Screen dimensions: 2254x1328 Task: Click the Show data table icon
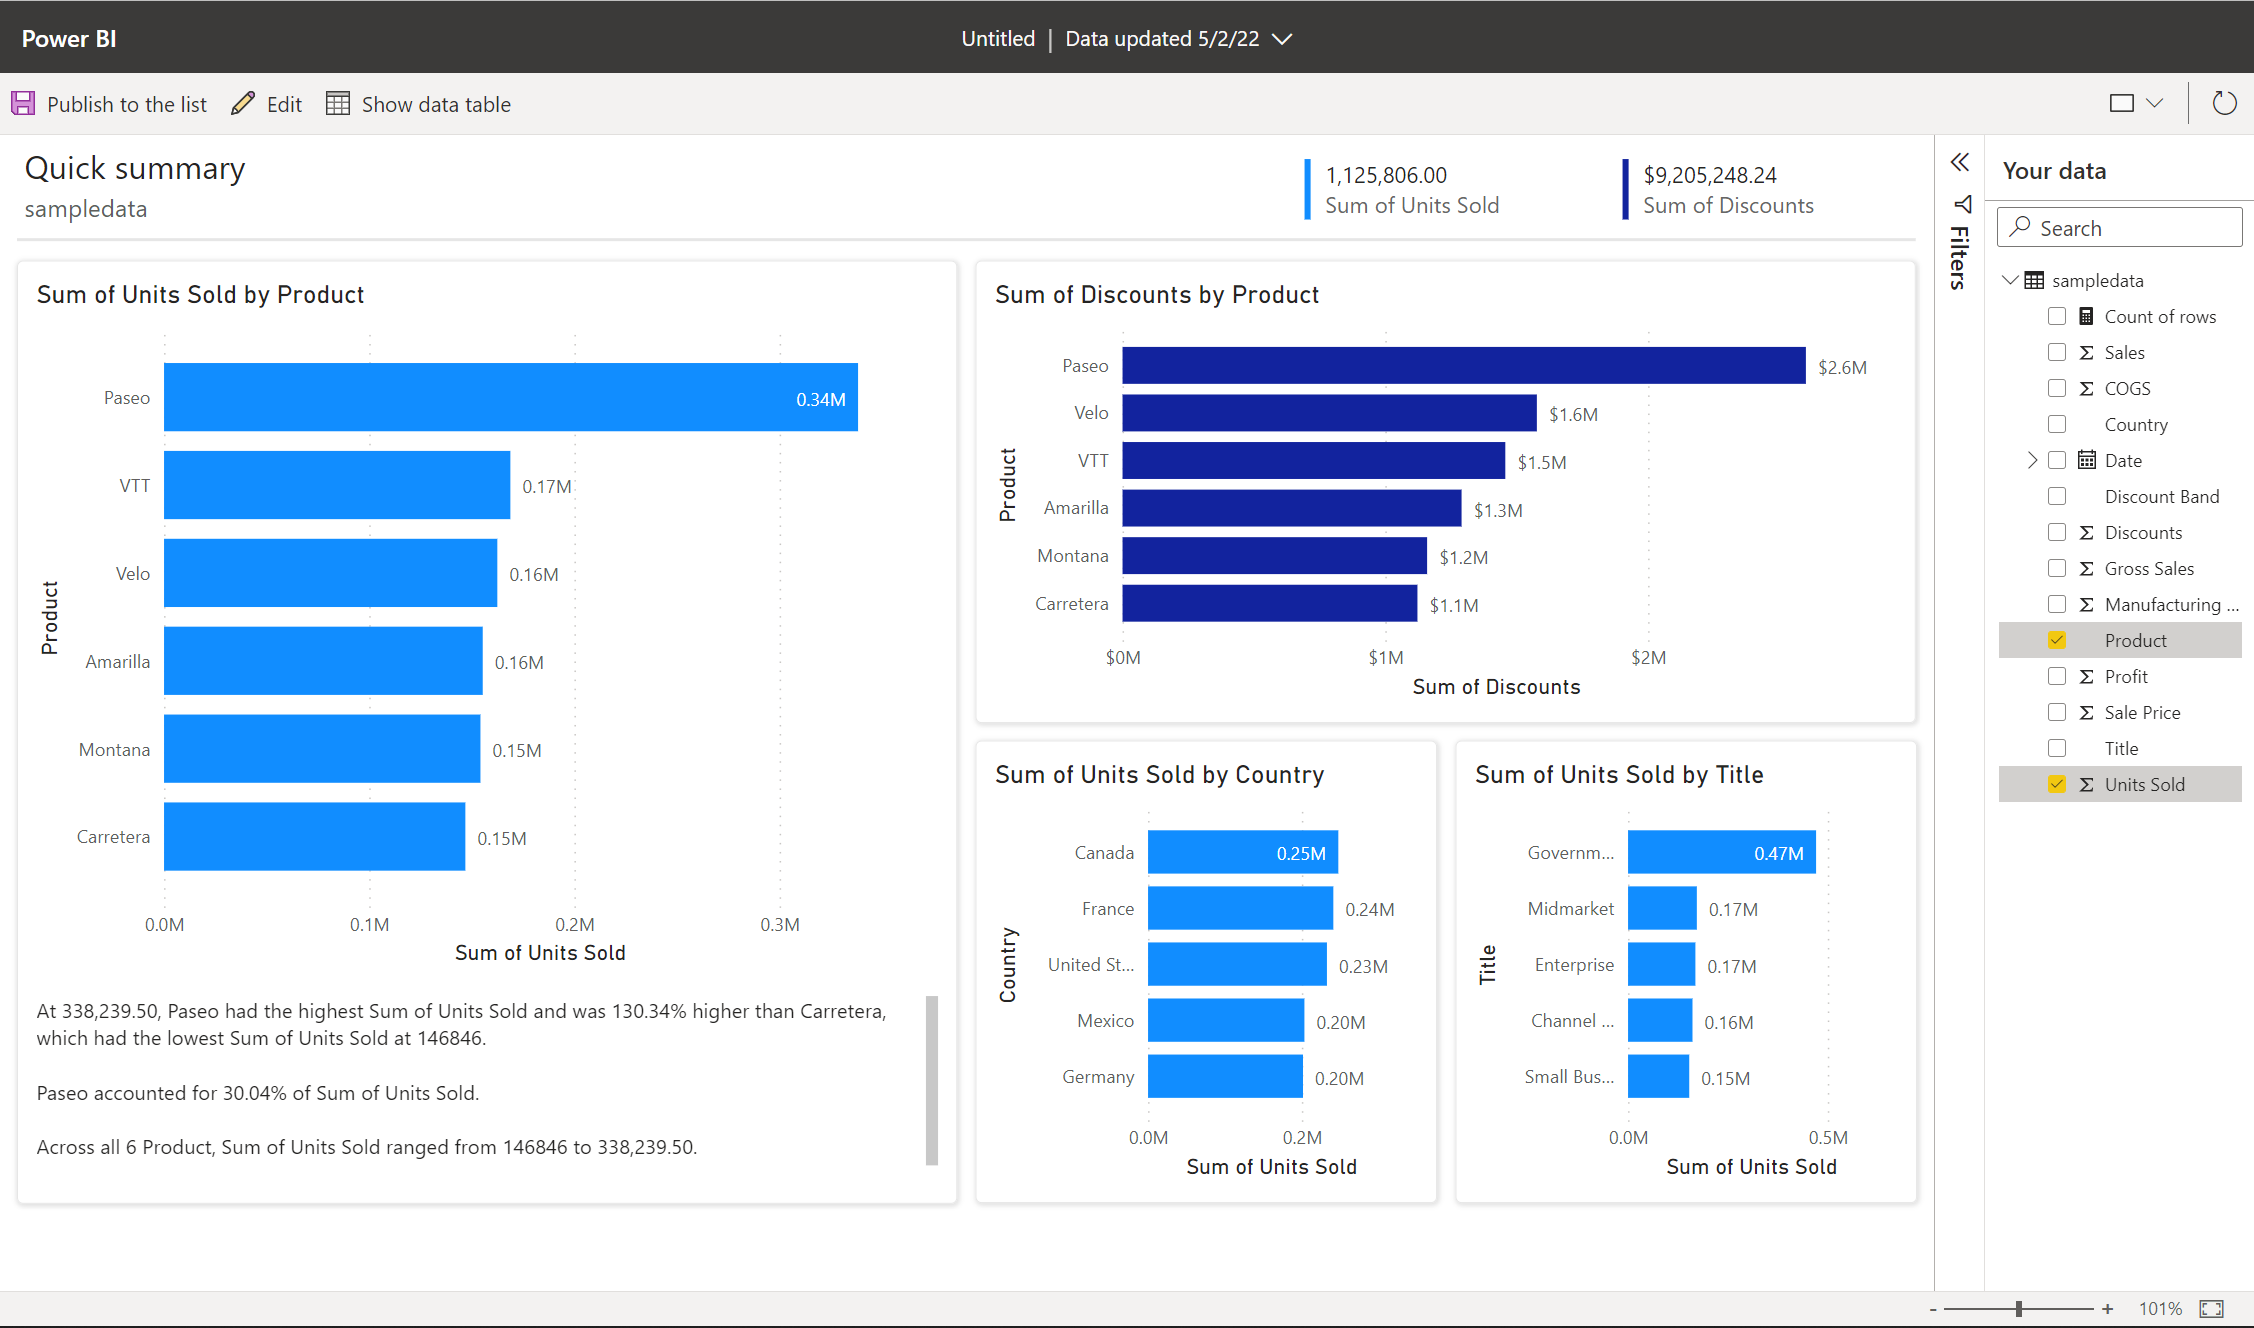(x=338, y=103)
